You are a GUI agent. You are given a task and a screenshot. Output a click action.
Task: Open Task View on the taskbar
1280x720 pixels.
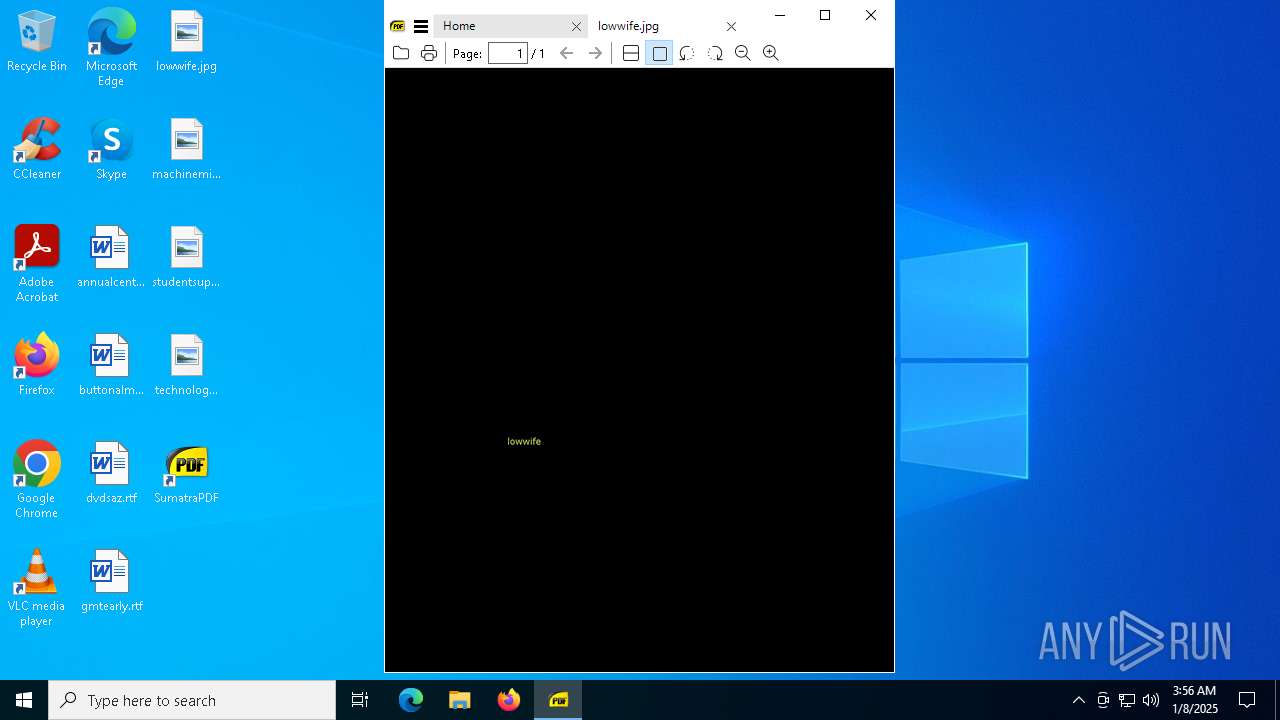(x=360, y=700)
